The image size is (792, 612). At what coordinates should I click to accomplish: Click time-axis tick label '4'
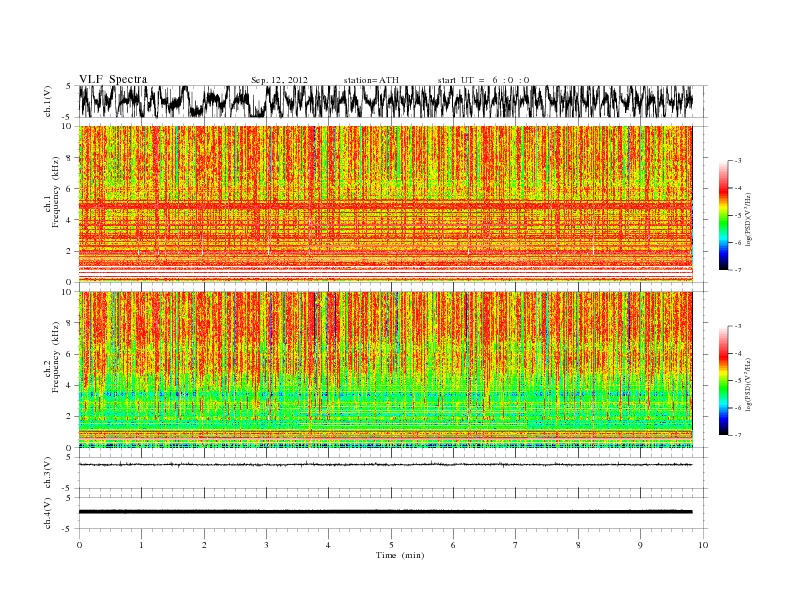(x=328, y=545)
